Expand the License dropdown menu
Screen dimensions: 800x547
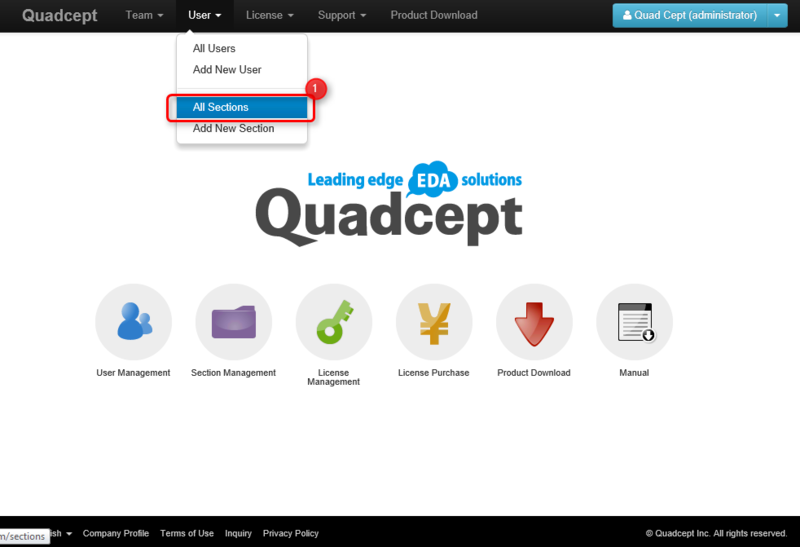(269, 15)
